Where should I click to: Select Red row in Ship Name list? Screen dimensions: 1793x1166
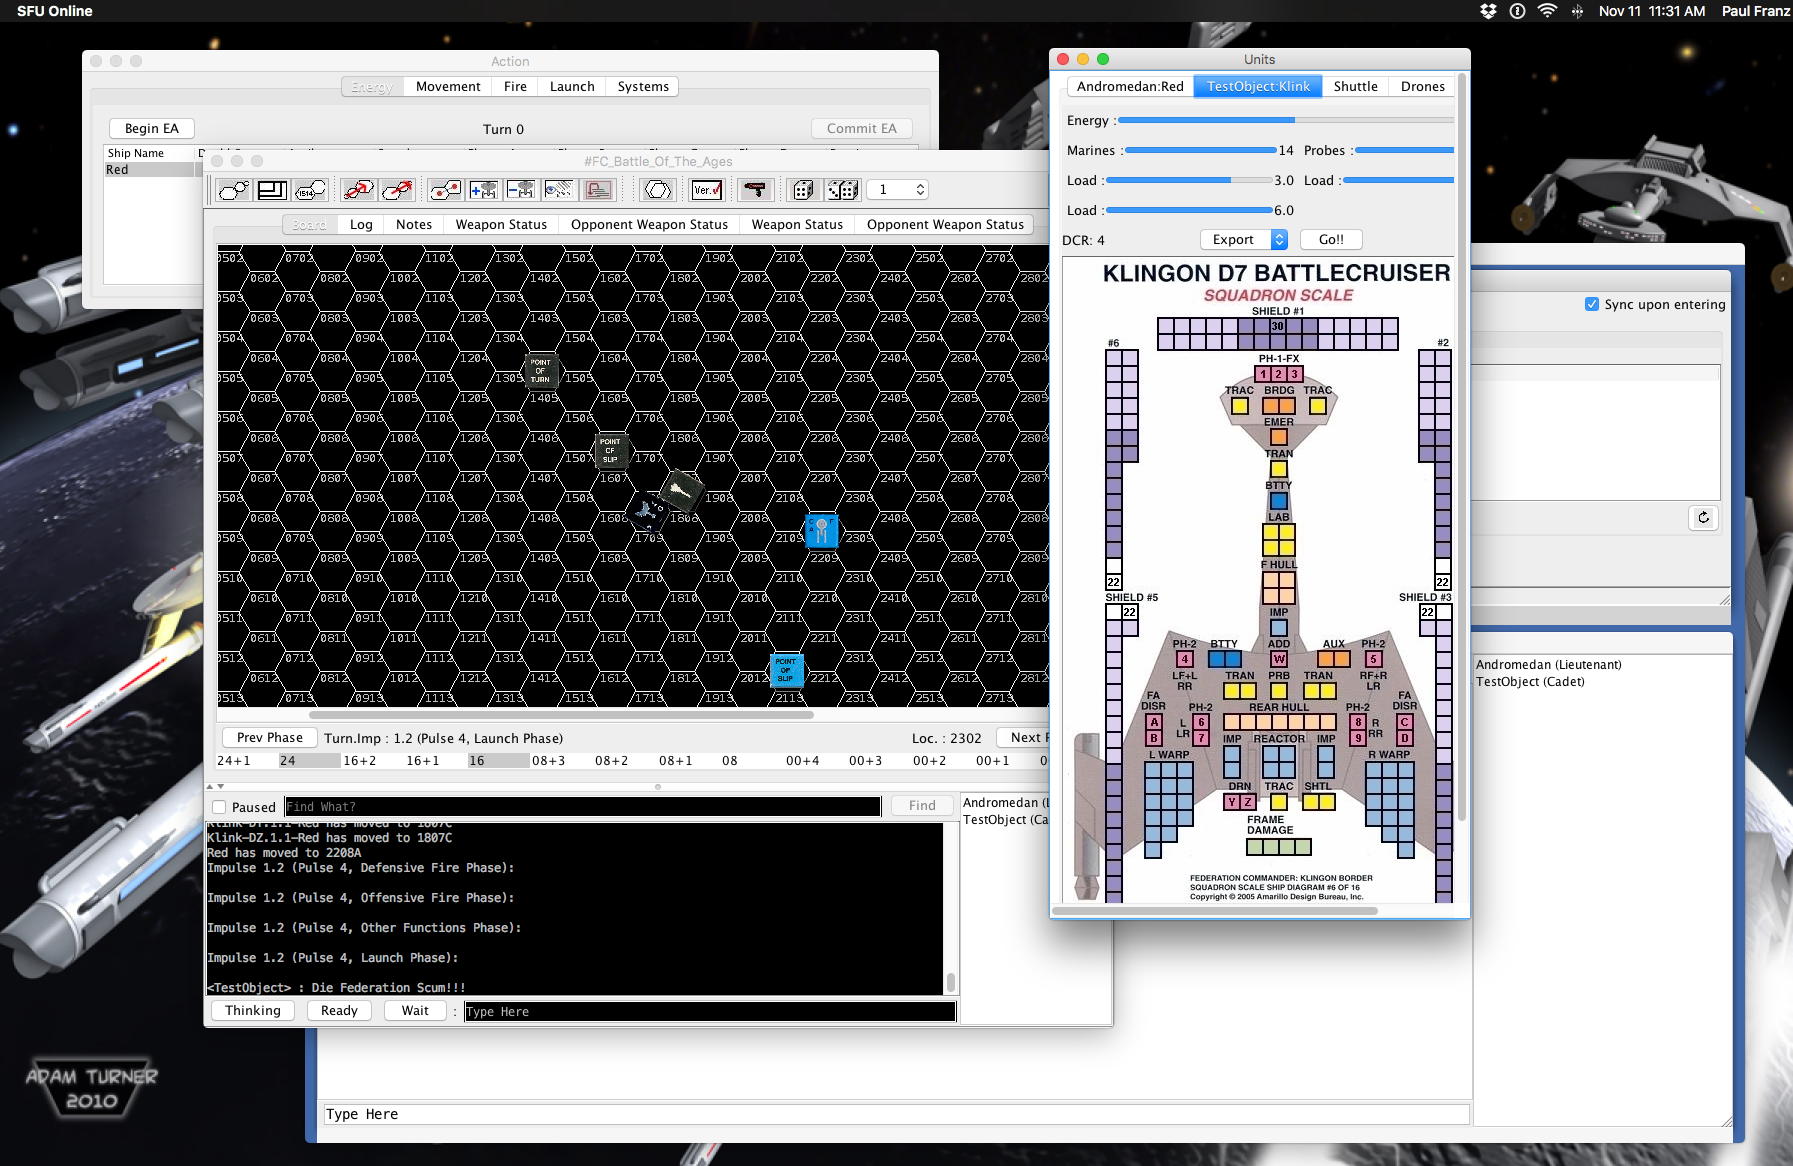coord(150,170)
